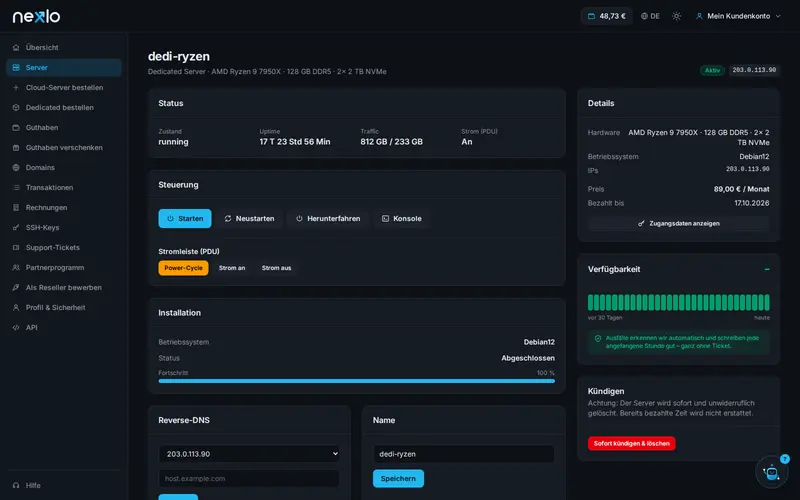Click the Als Reseller bewerben rocket icon

(16, 287)
